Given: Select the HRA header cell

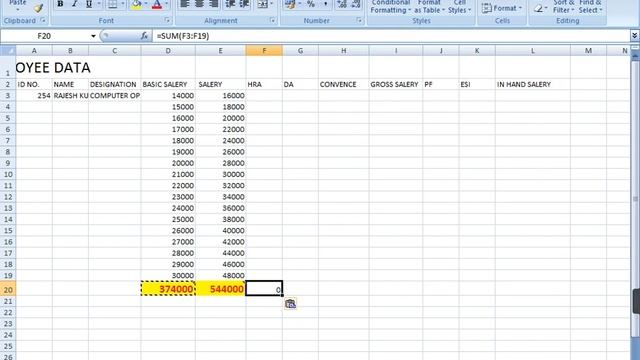Looking at the screenshot, I should [264, 84].
